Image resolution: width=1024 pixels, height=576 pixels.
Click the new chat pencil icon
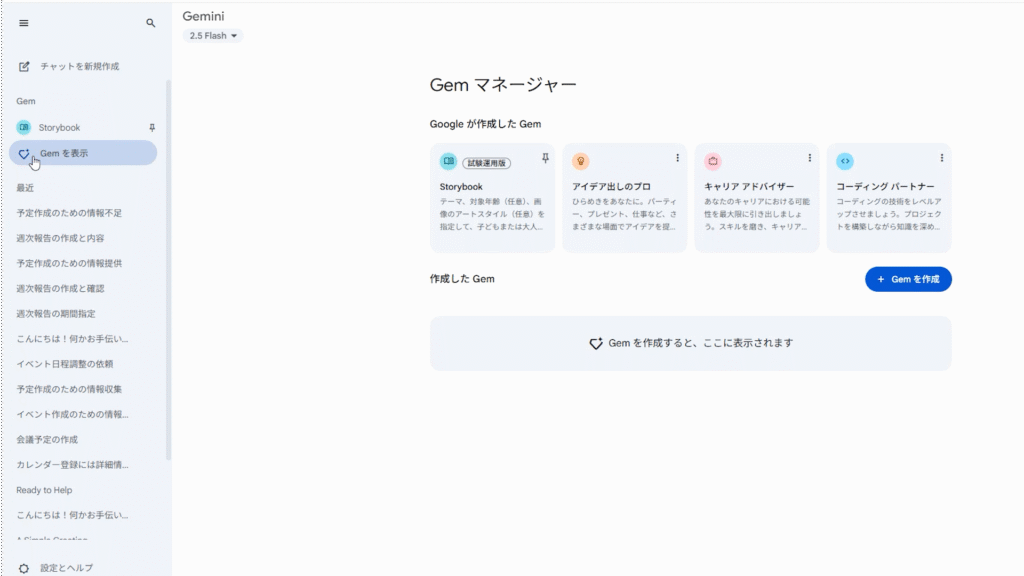(x=25, y=66)
